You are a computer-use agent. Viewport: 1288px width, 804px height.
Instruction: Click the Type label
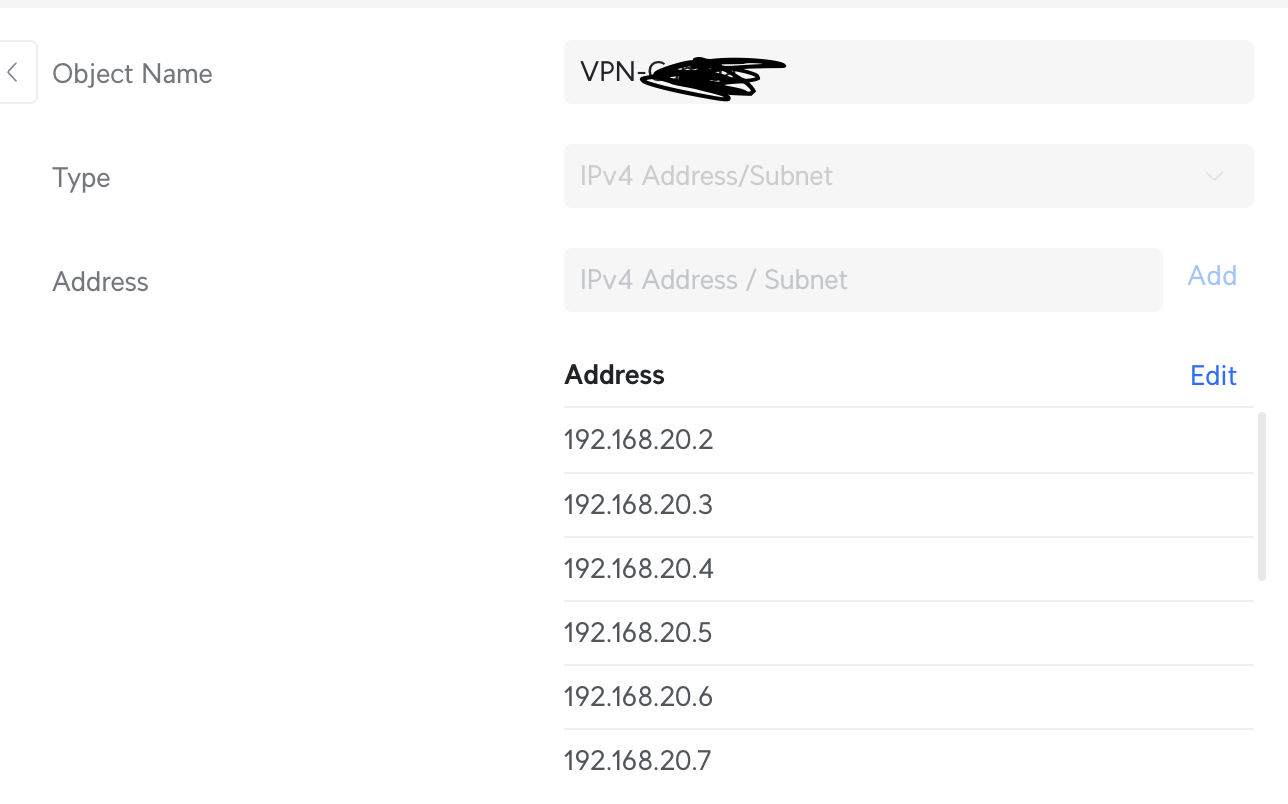81,178
